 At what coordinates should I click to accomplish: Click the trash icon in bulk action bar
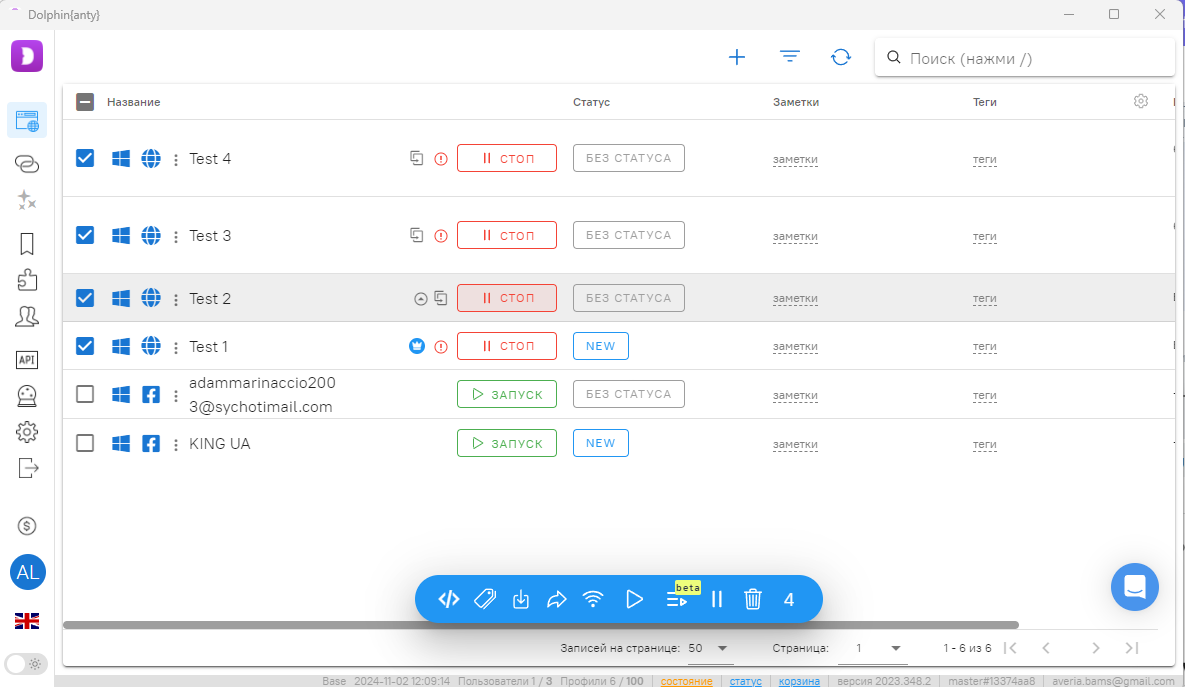click(x=753, y=600)
